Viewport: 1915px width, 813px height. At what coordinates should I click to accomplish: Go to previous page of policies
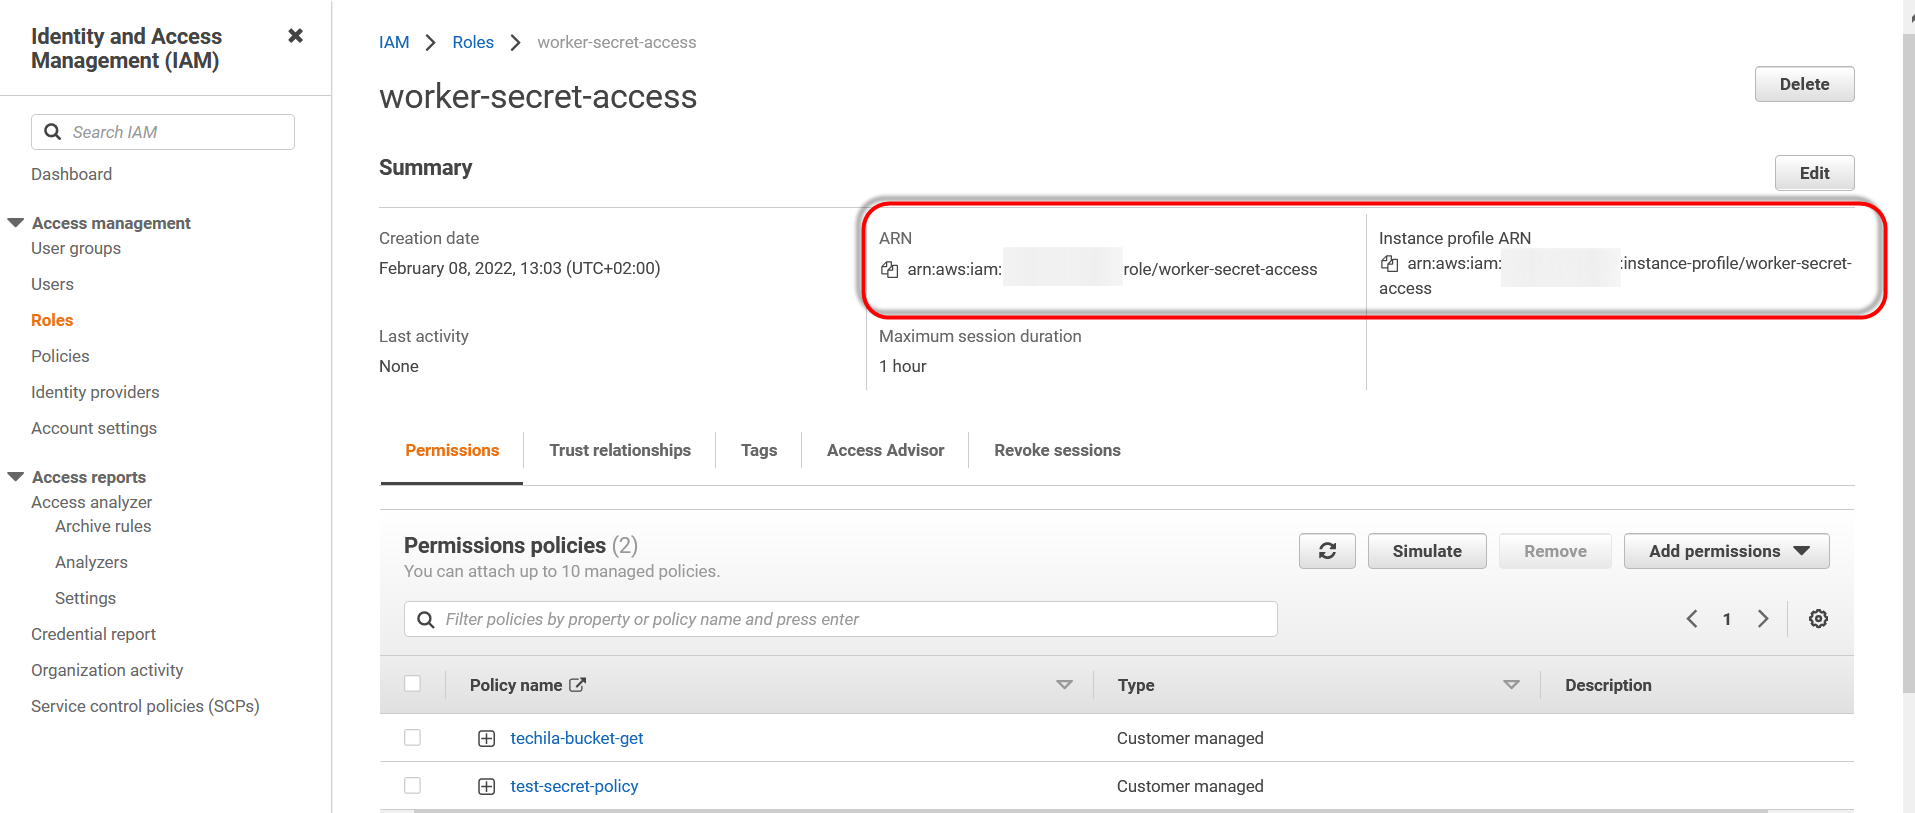point(1692,619)
